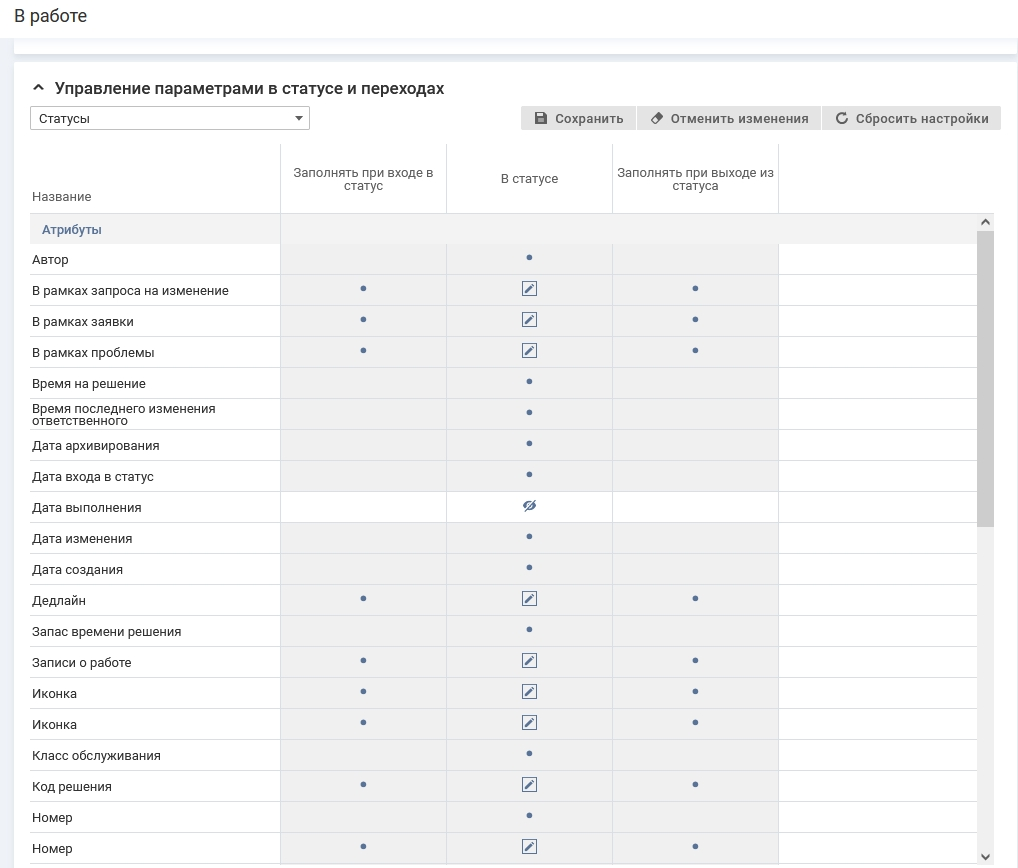Viewport: 1018px width, 868px height.
Task: Click the Код решения edit icon
Action: (x=529, y=785)
